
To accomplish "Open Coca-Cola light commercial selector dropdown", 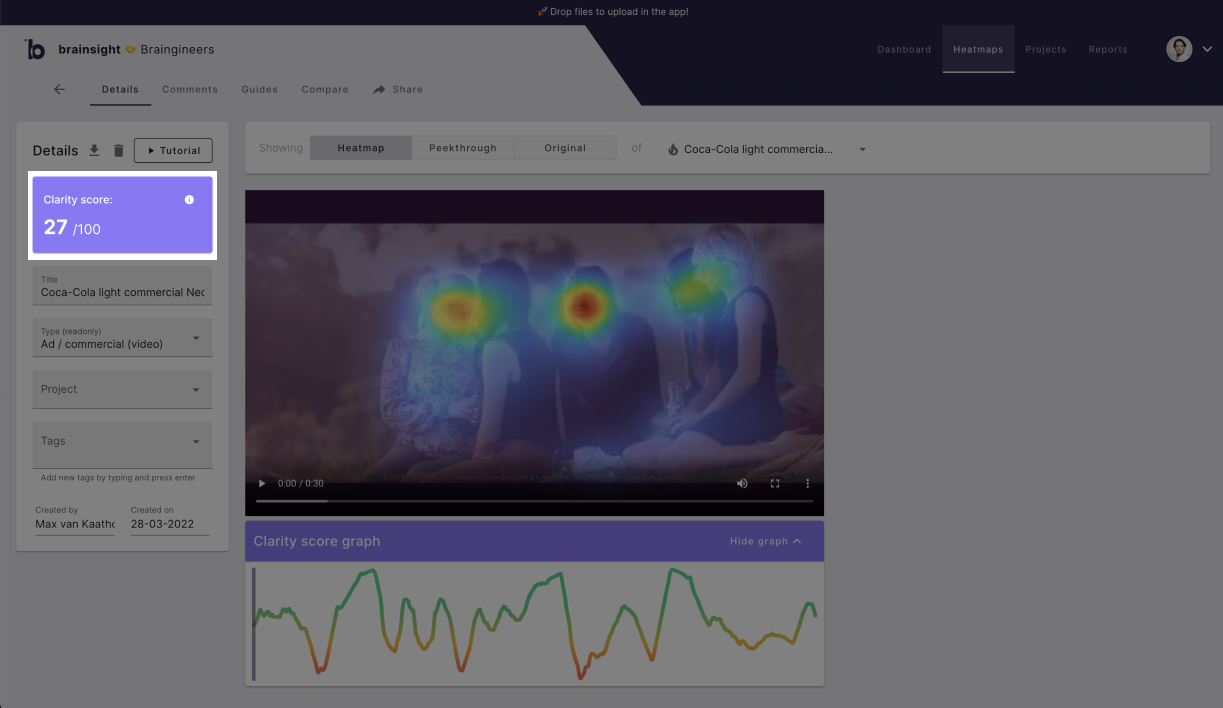I will [766, 149].
